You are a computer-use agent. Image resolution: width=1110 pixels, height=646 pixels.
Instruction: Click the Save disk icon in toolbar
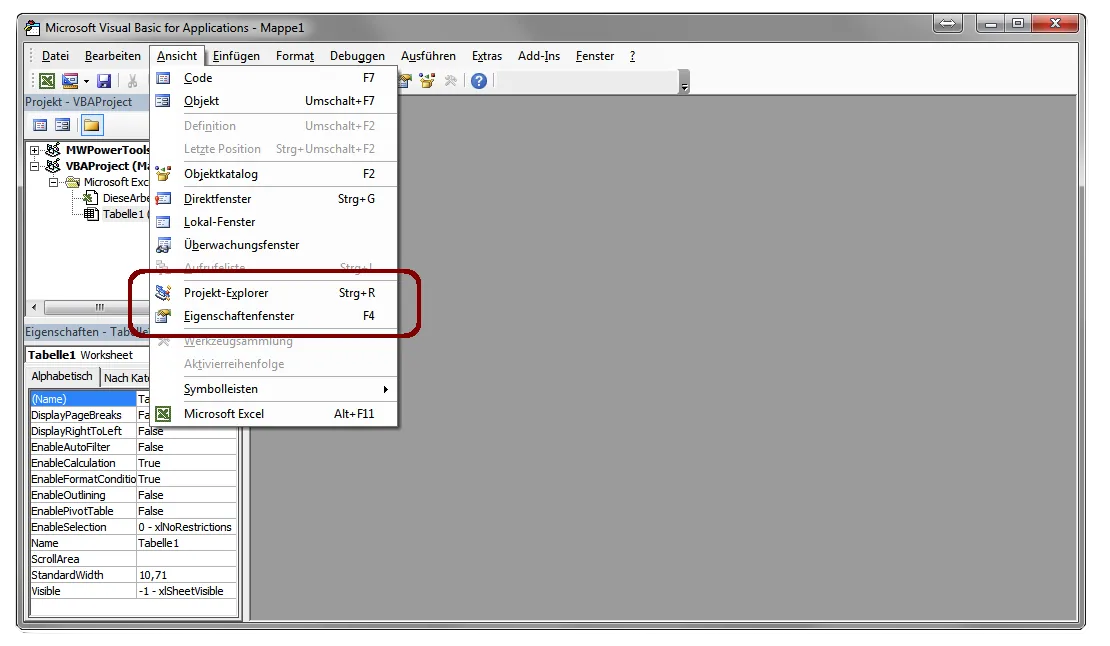[x=104, y=81]
